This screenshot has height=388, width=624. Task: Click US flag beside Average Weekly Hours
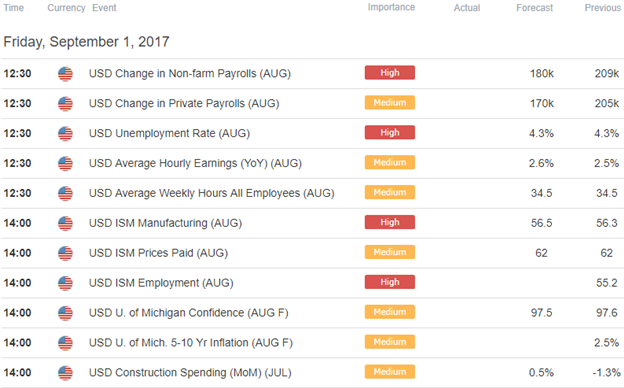[65, 193]
